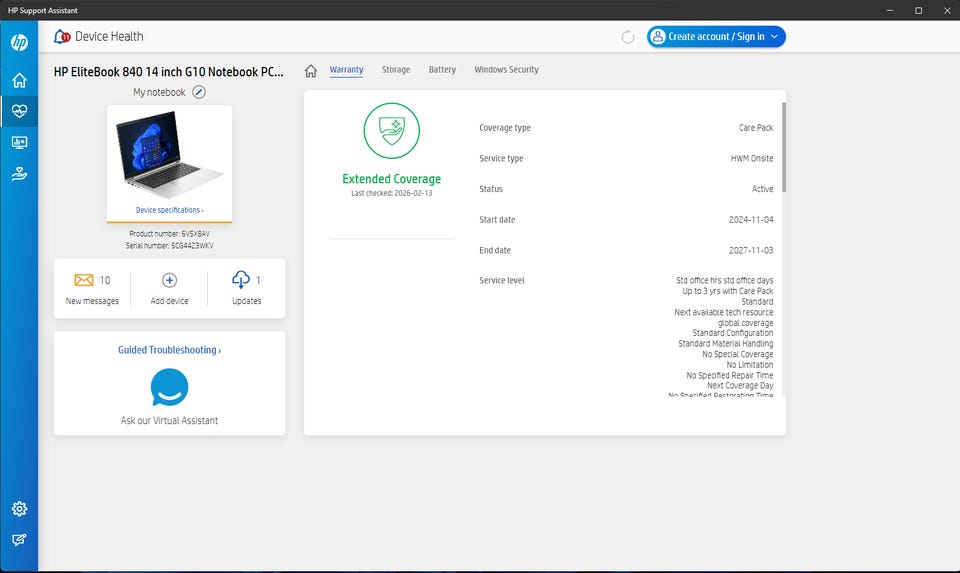960x573 pixels.
Task: Open Settings gear in sidebar
Action: tap(19, 509)
